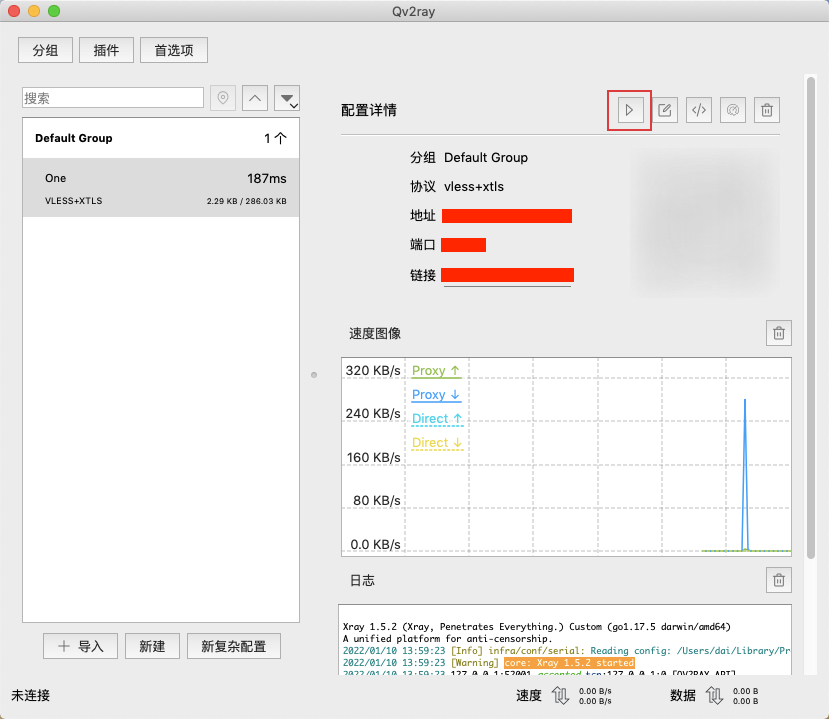Open the sort dropdown arrow button
829x719 pixels.
288,98
